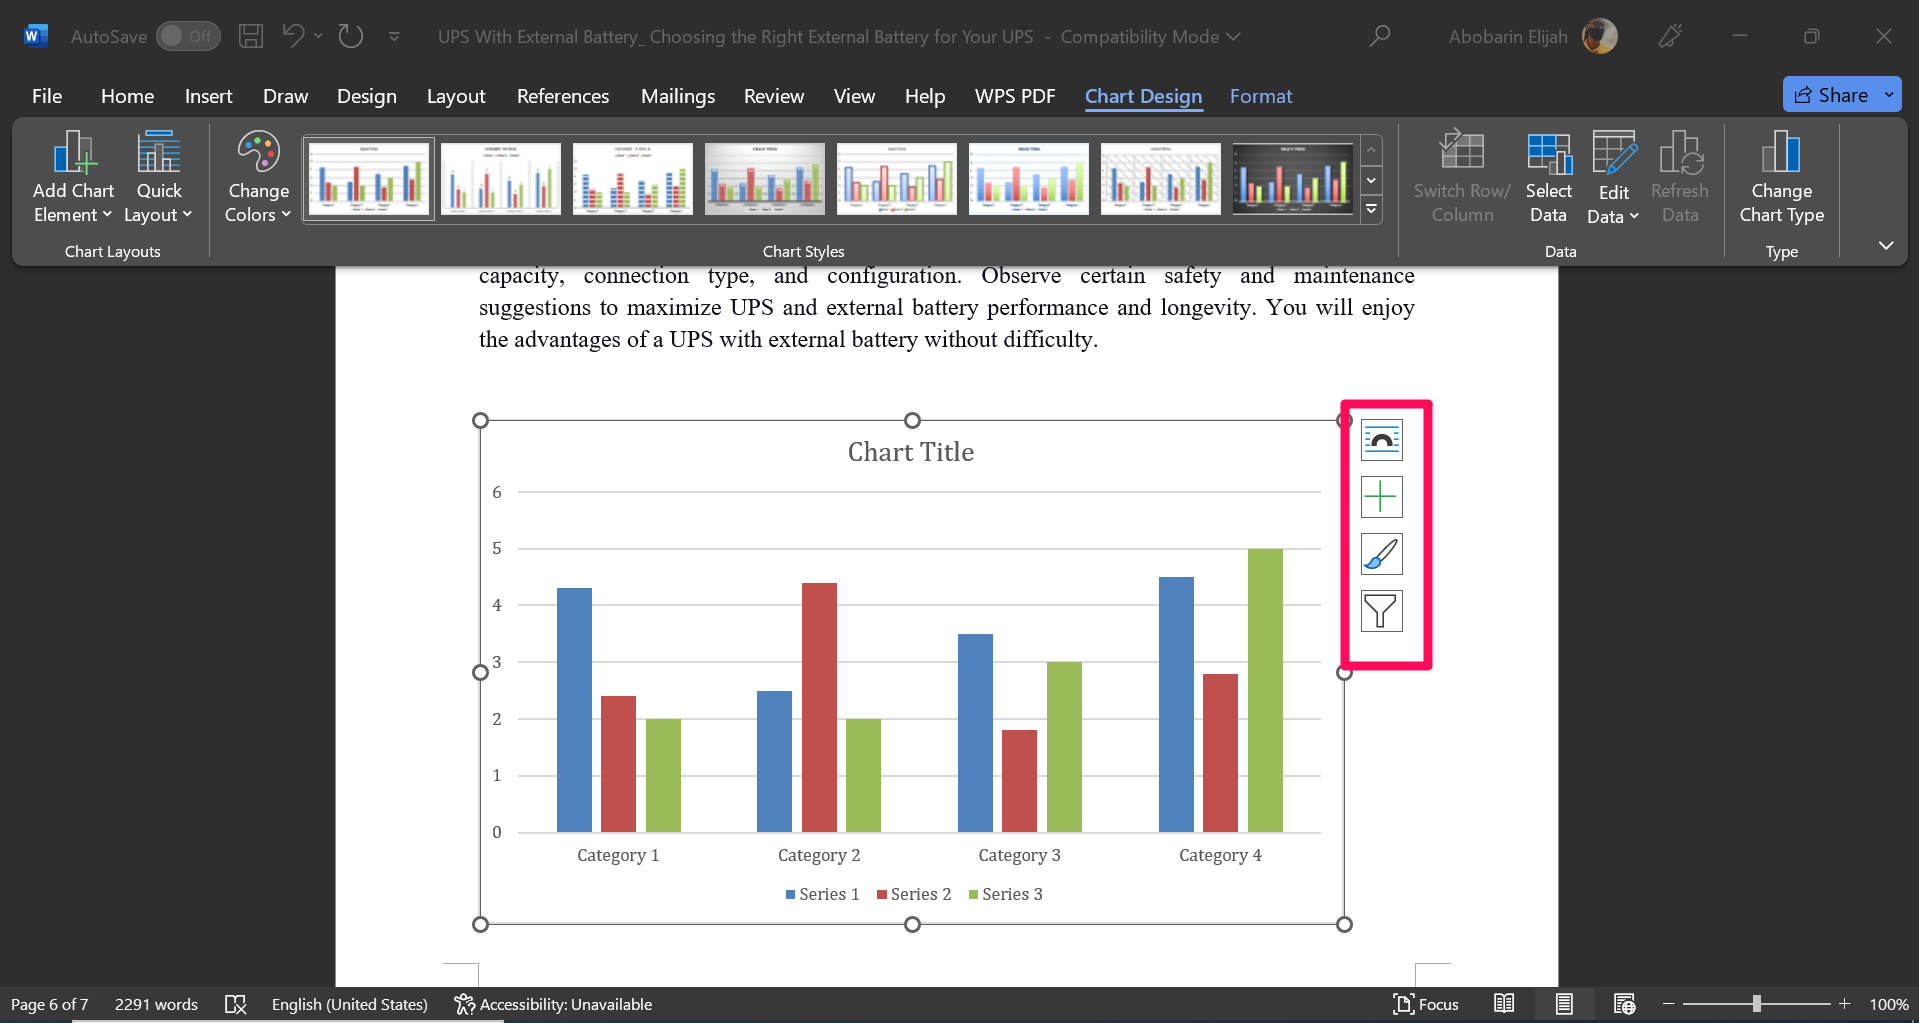1919x1023 pixels.
Task: Click the Share button
Action: point(1840,94)
